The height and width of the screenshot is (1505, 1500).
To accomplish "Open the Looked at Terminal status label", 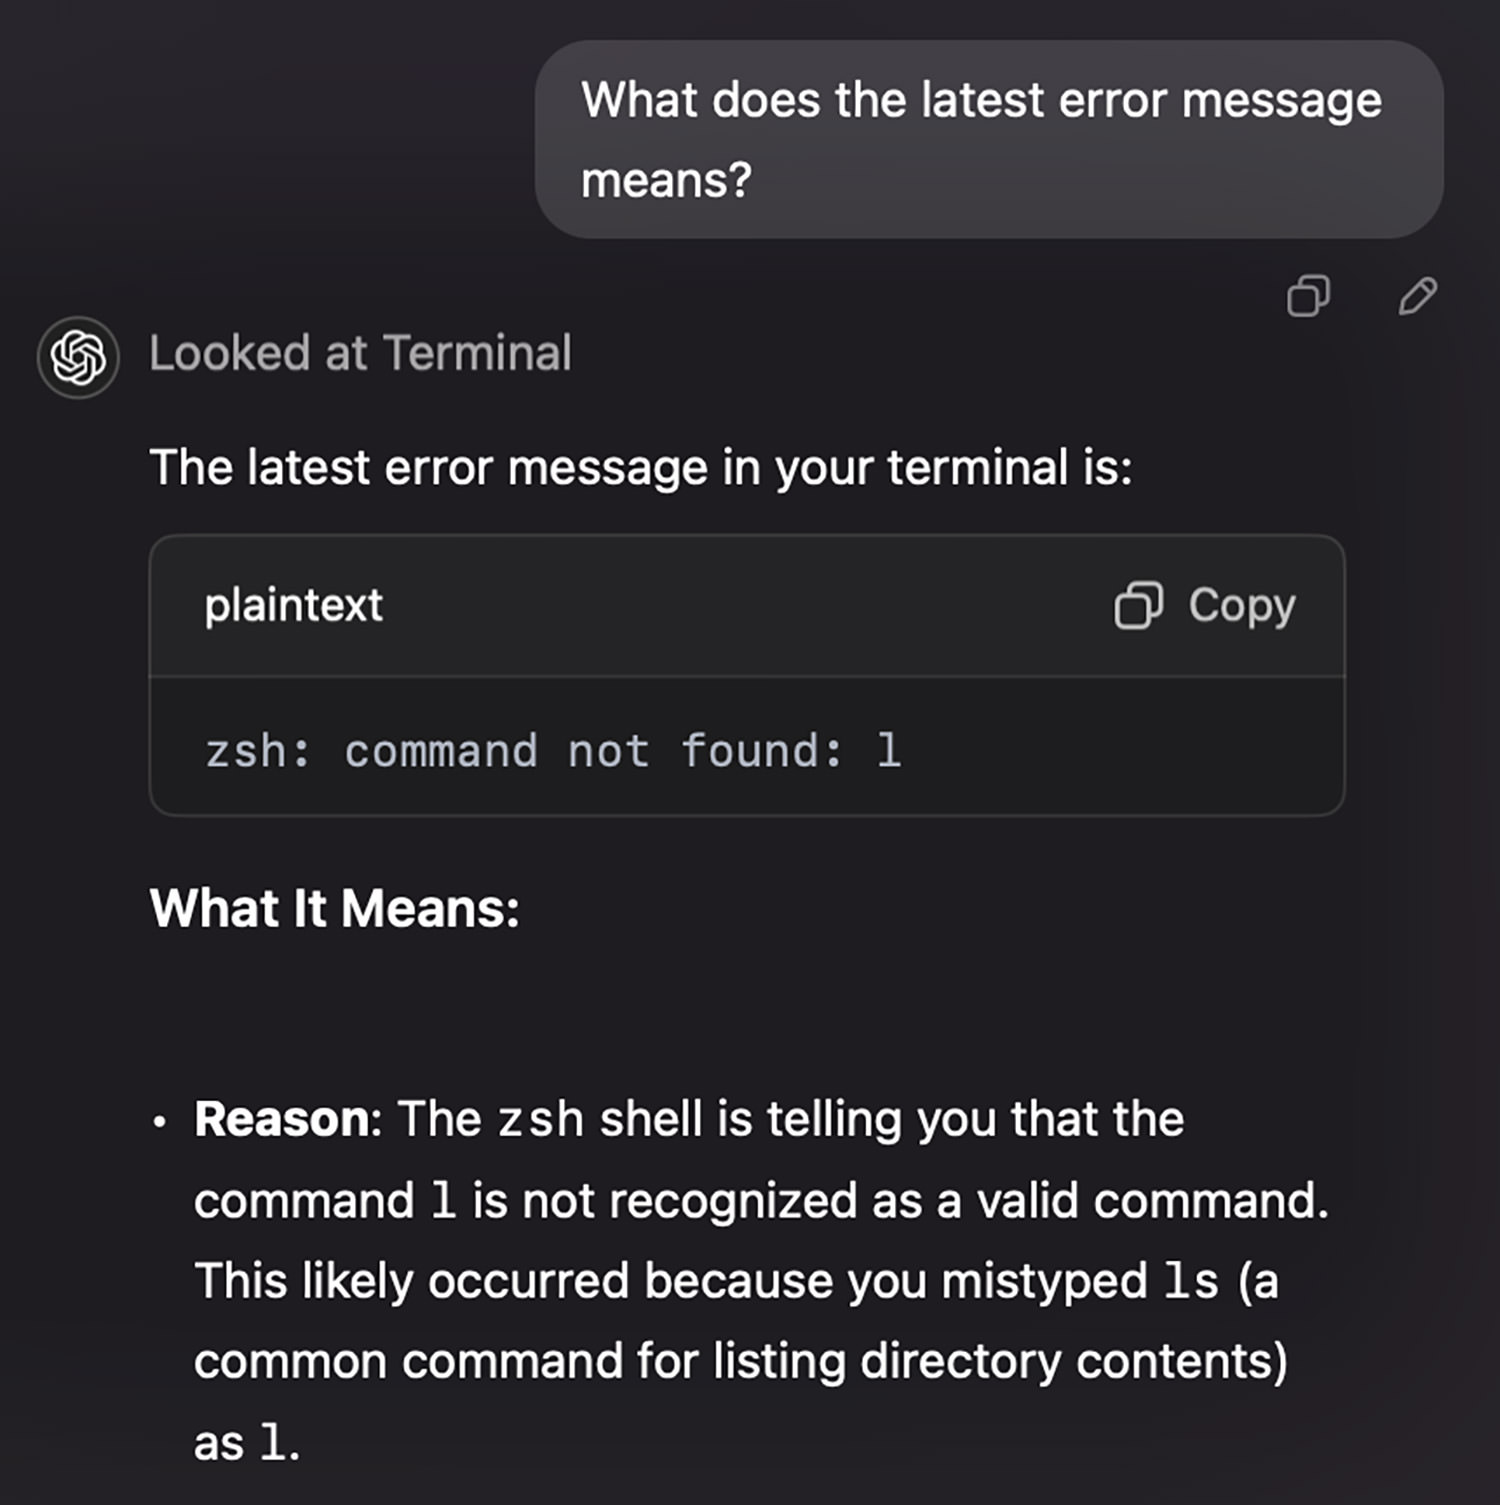I will [360, 353].
